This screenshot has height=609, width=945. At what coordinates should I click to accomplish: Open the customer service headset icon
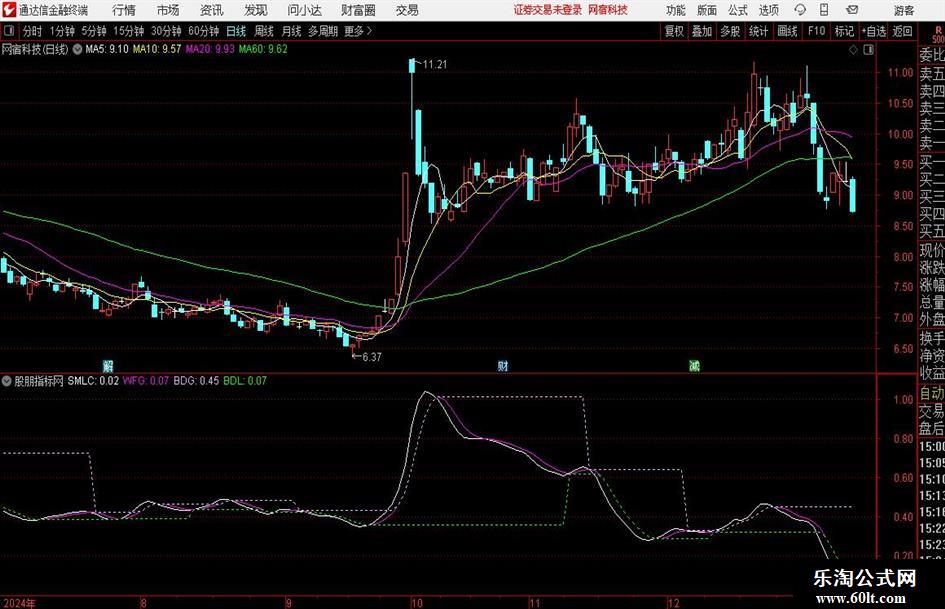[800, 10]
